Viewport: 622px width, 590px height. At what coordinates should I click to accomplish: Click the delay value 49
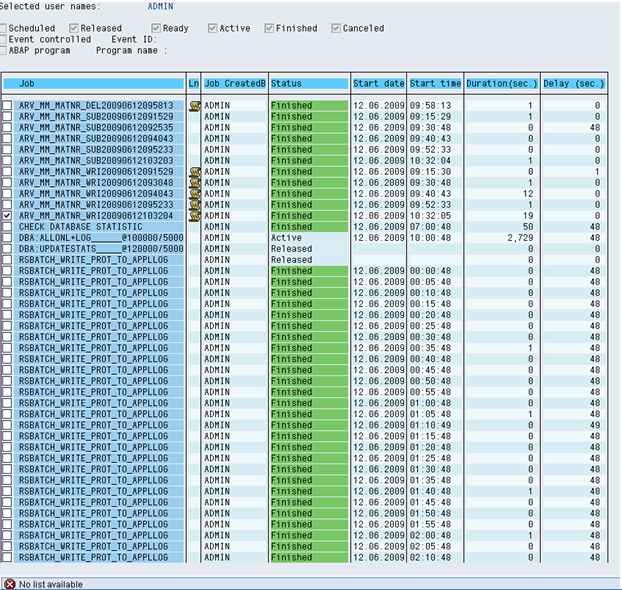click(x=595, y=425)
